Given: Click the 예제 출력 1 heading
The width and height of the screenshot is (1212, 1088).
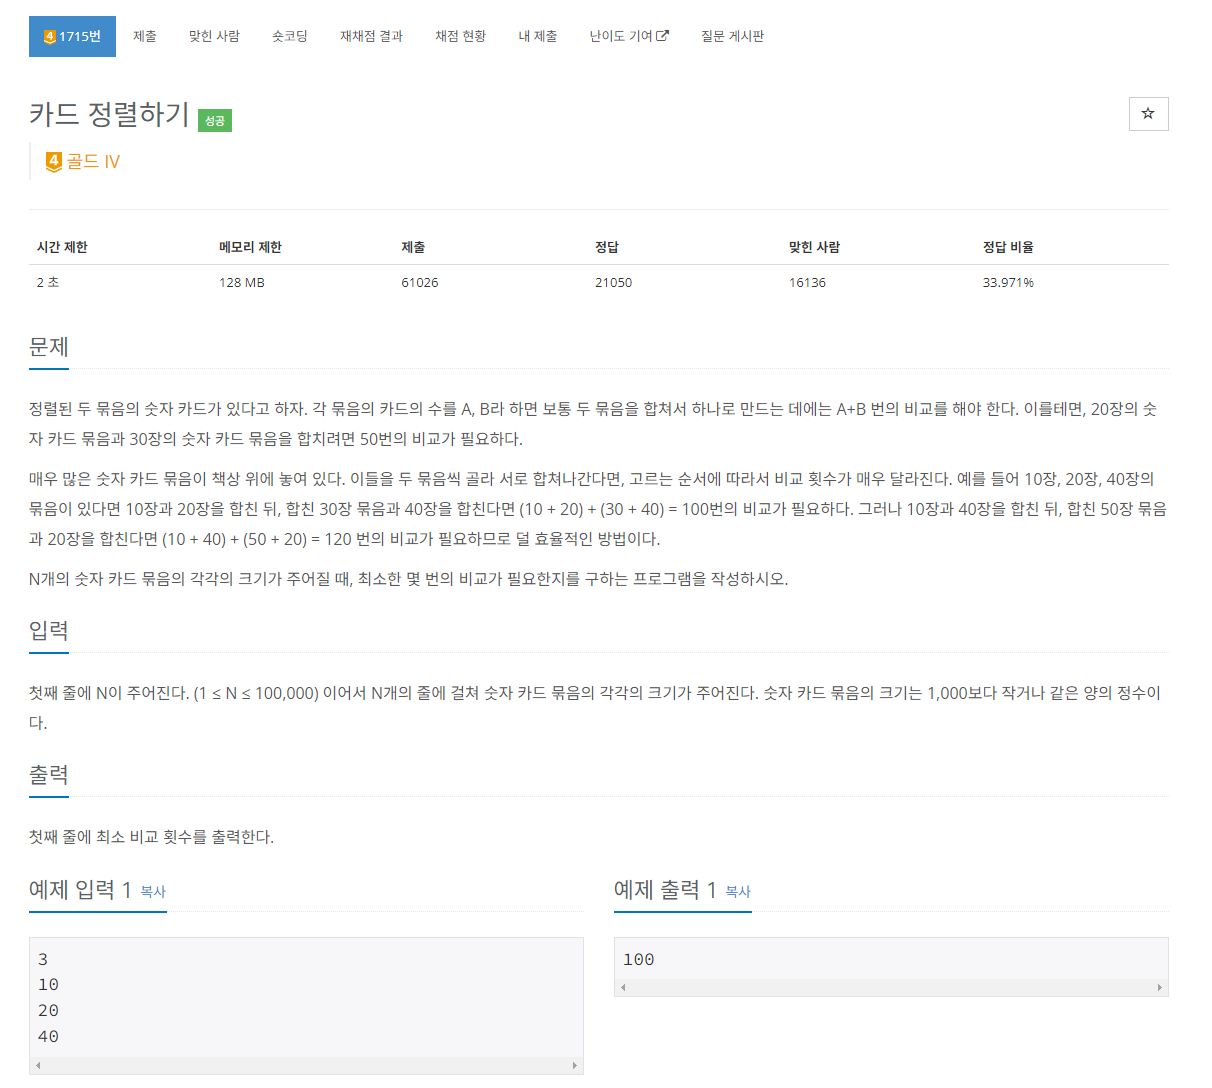Looking at the screenshot, I should (665, 890).
